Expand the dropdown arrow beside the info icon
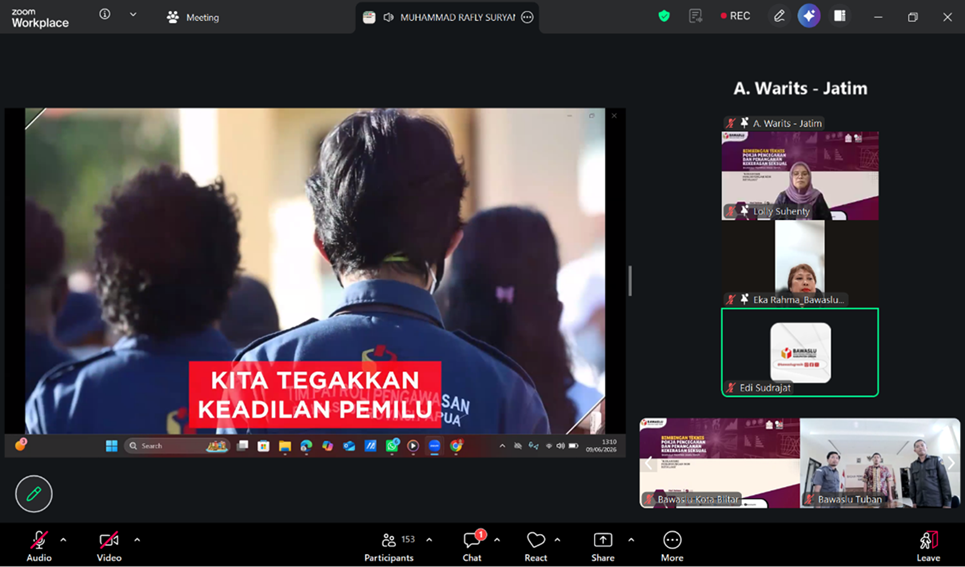The height and width of the screenshot is (567, 965). click(133, 14)
